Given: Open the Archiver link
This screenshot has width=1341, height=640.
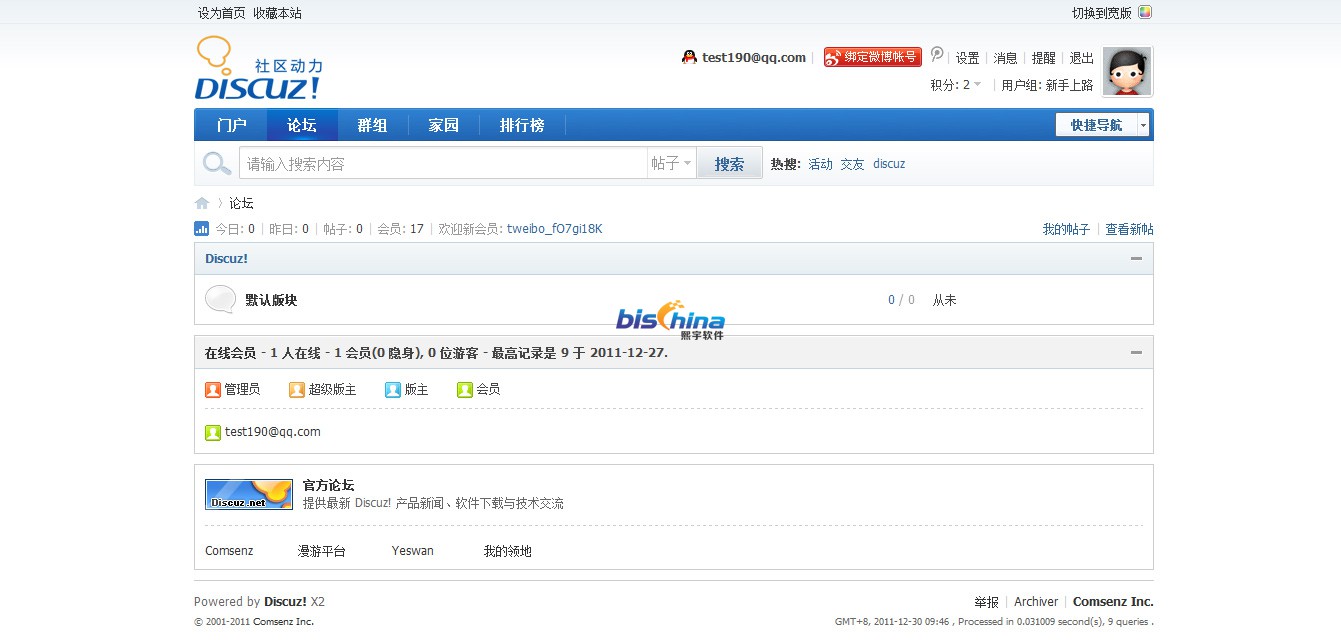Looking at the screenshot, I should tap(1036, 602).
